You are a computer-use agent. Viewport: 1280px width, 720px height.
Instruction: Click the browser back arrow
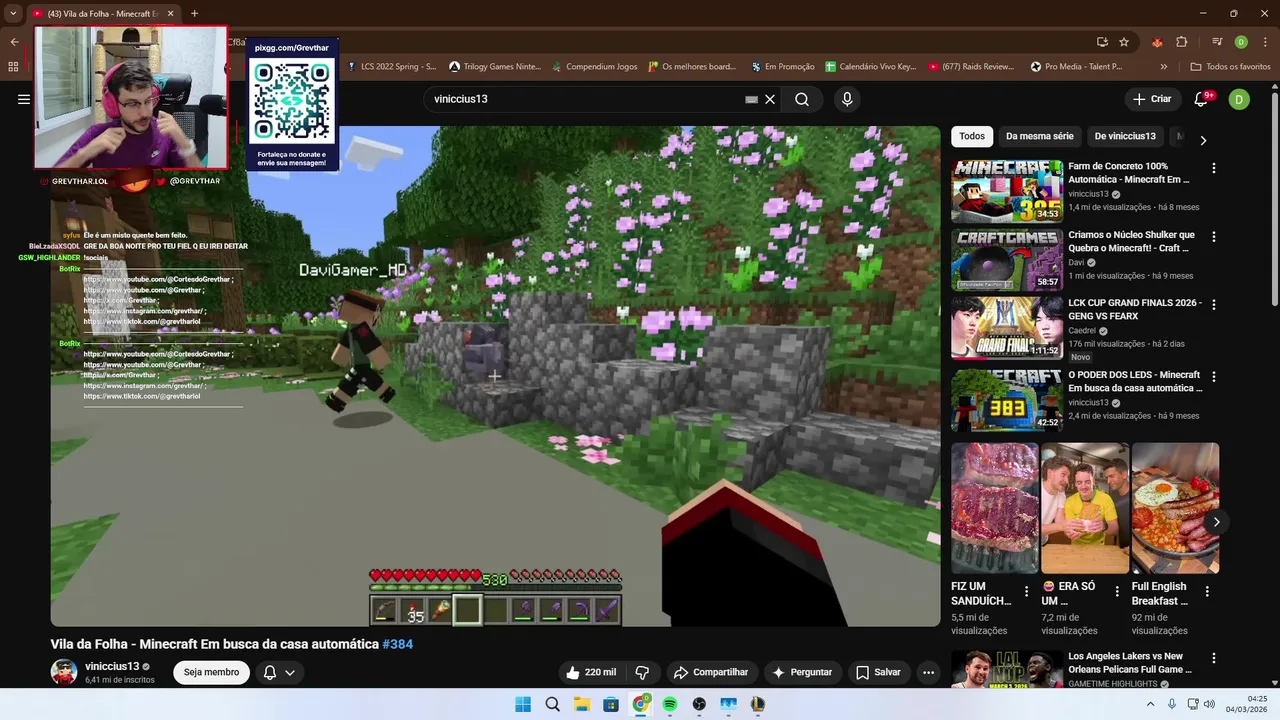(14, 42)
